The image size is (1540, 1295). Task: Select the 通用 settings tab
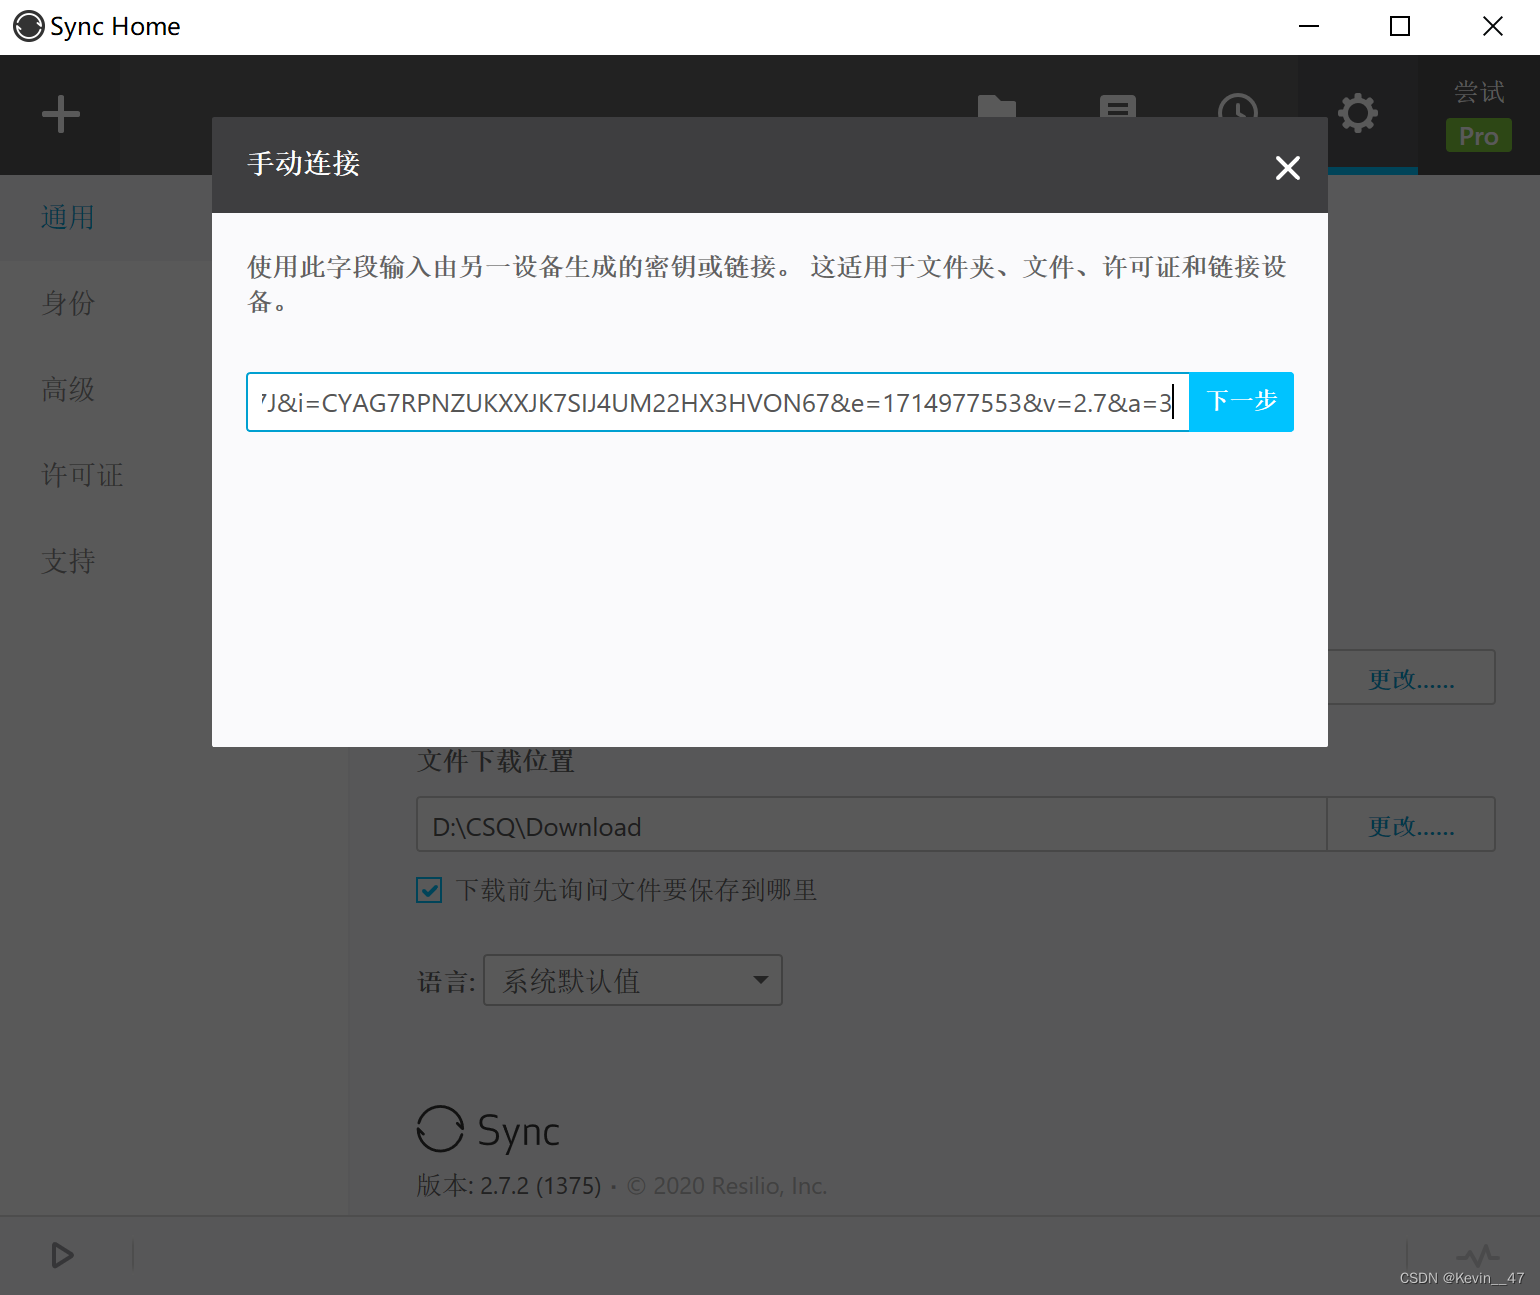[x=68, y=218]
